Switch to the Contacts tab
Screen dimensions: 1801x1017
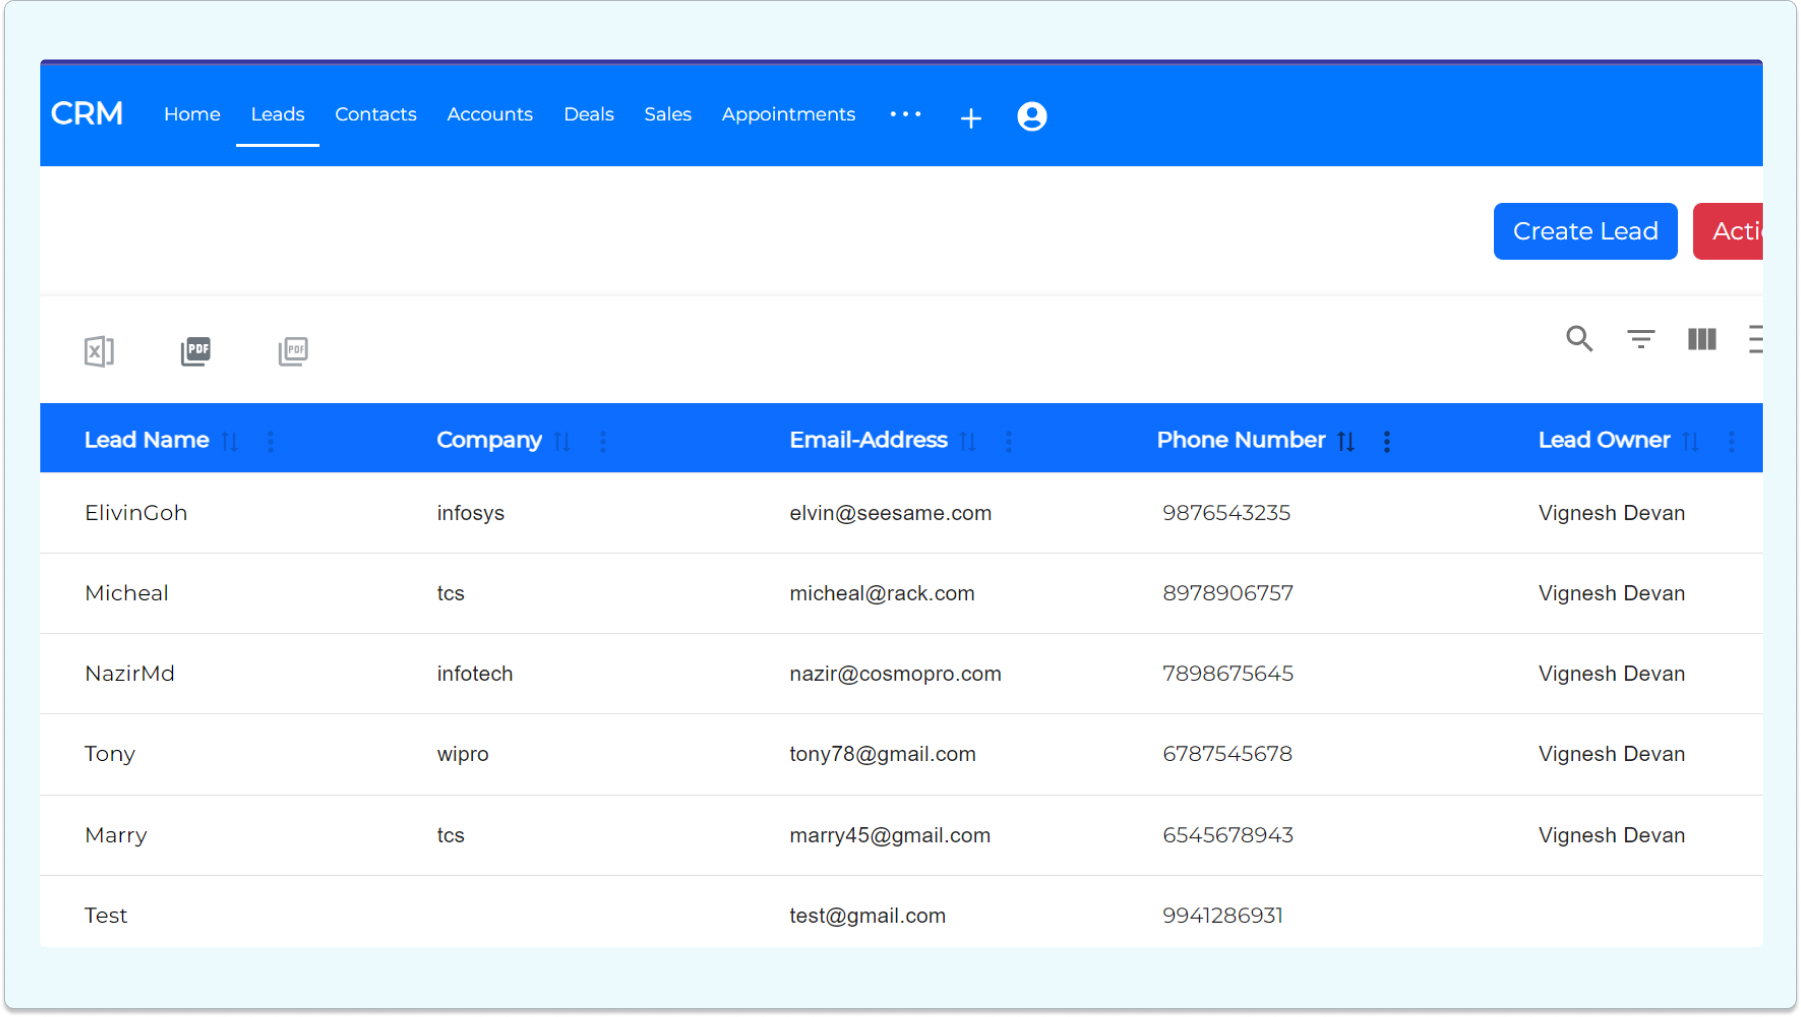pyautogui.click(x=375, y=115)
